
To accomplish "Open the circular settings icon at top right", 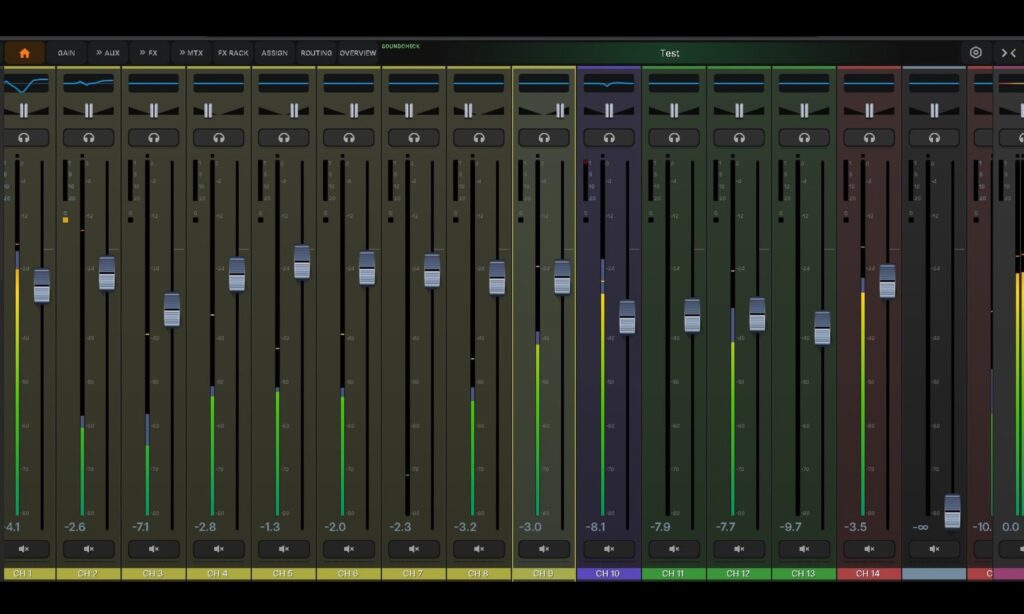I will coord(975,53).
